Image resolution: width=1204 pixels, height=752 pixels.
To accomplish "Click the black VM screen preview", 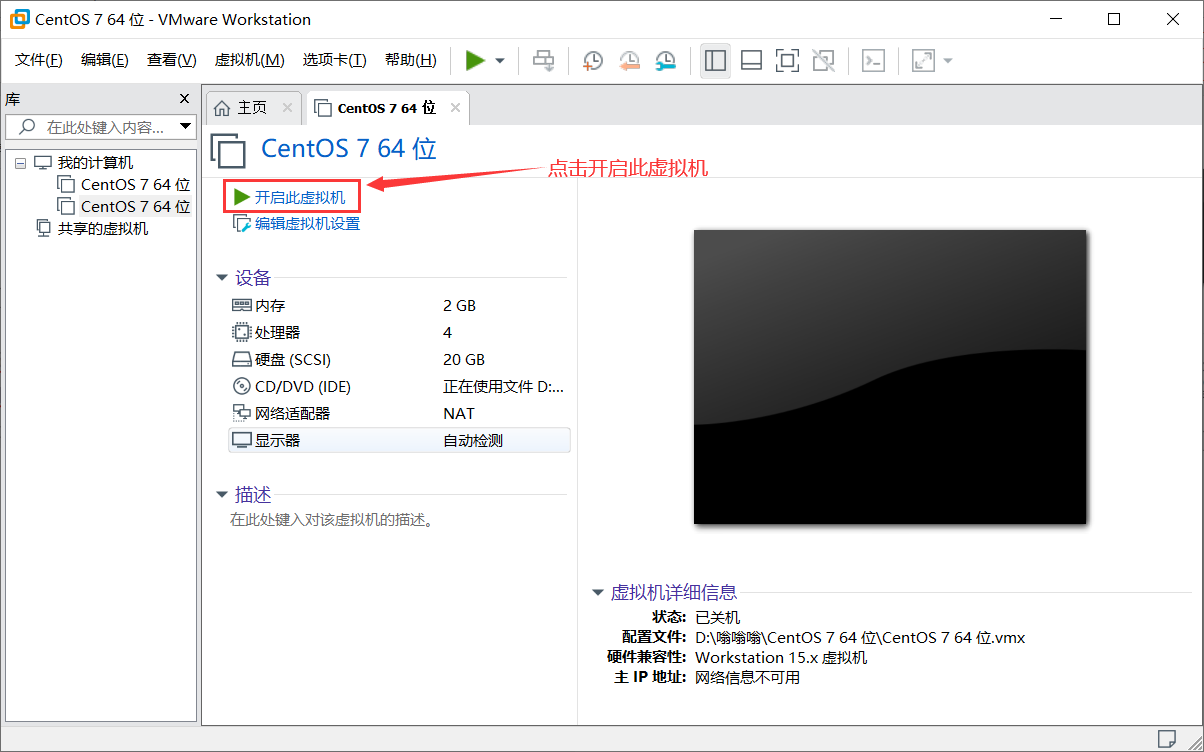I will coord(890,377).
